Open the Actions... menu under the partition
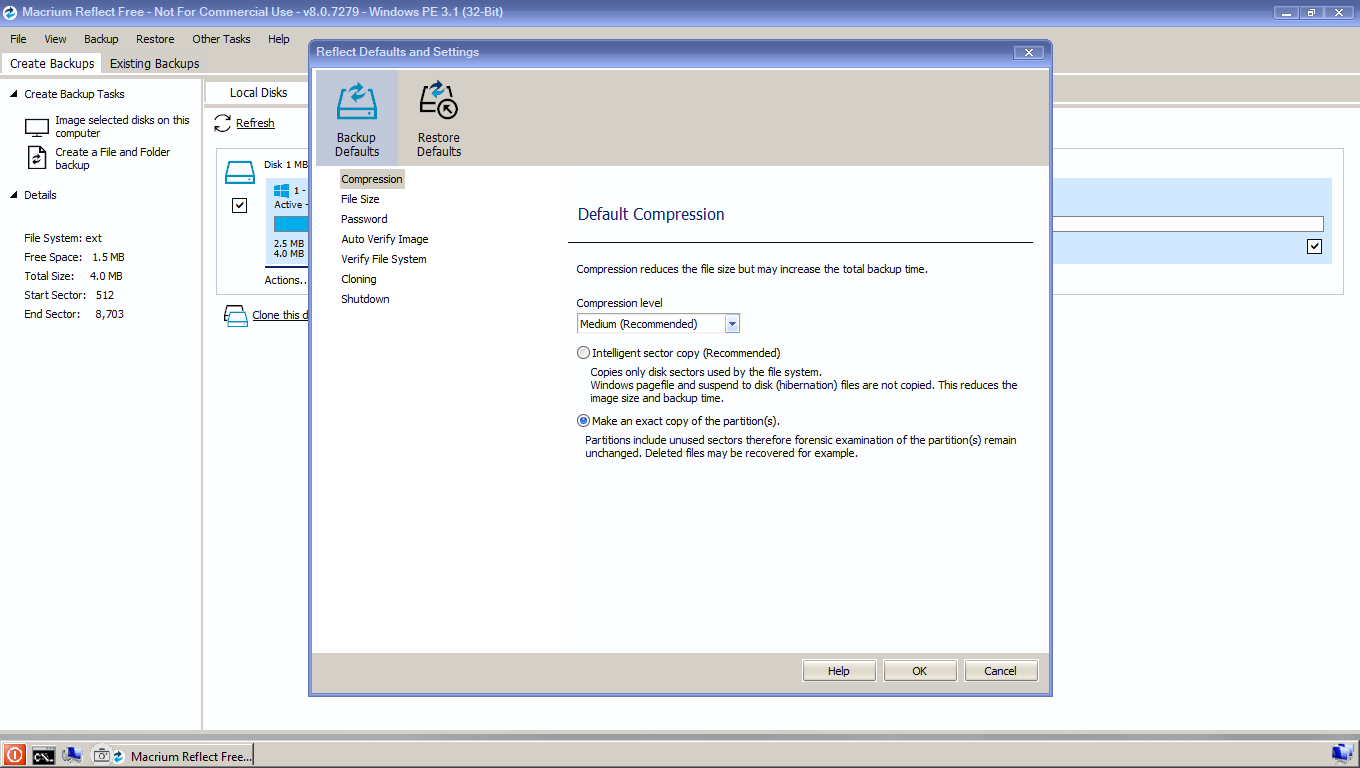 point(285,280)
